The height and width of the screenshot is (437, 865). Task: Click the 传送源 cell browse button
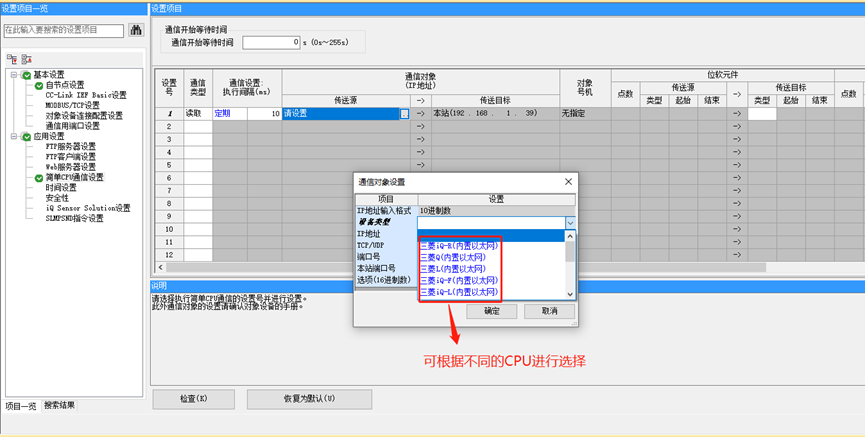[x=404, y=114]
